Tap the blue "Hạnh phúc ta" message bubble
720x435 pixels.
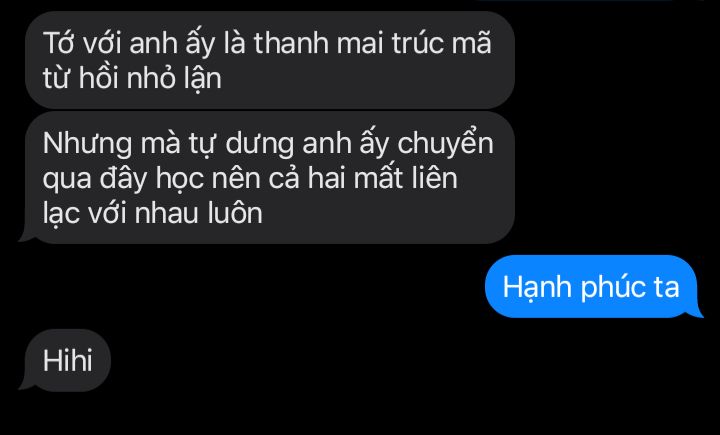click(591, 286)
